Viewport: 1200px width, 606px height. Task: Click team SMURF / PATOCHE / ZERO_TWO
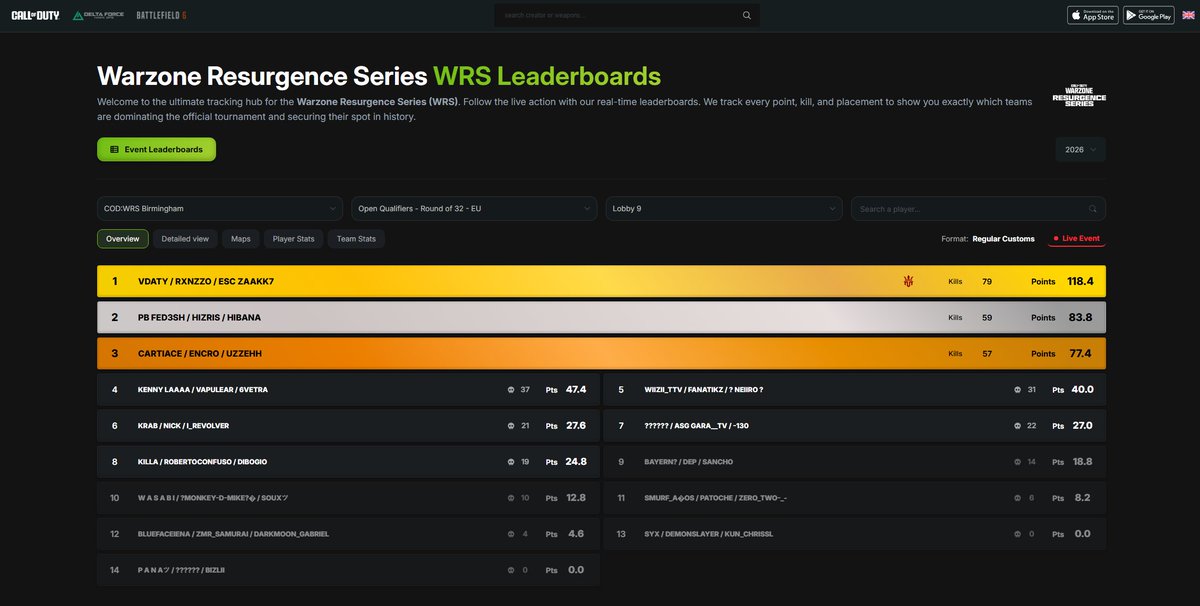[x=716, y=497]
